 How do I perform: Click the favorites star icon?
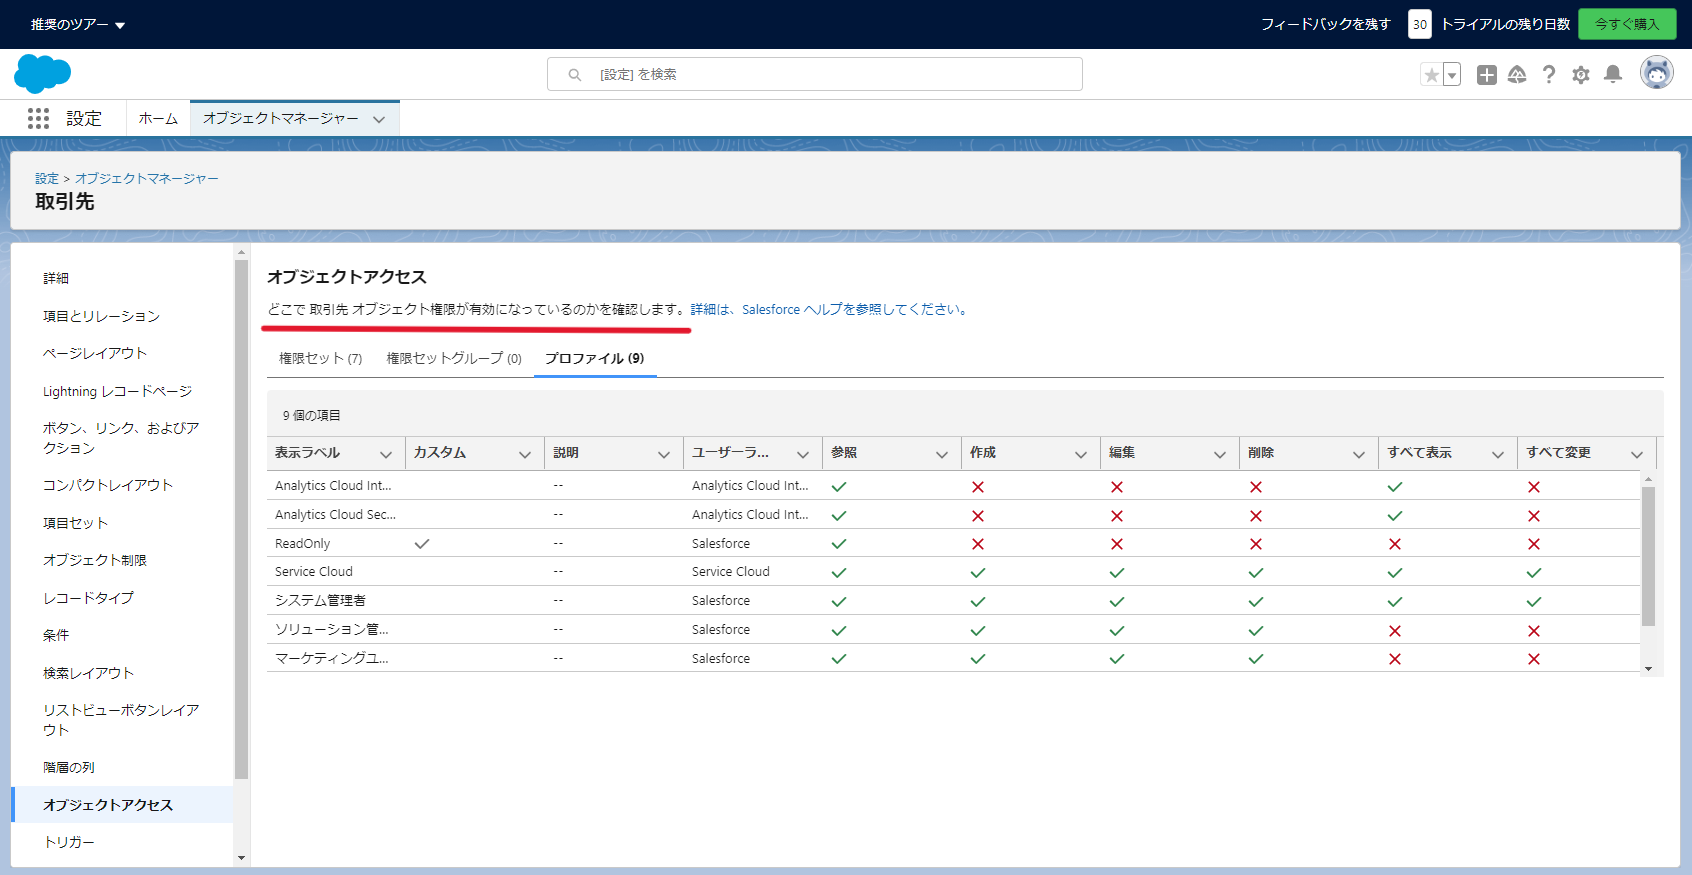click(1431, 75)
